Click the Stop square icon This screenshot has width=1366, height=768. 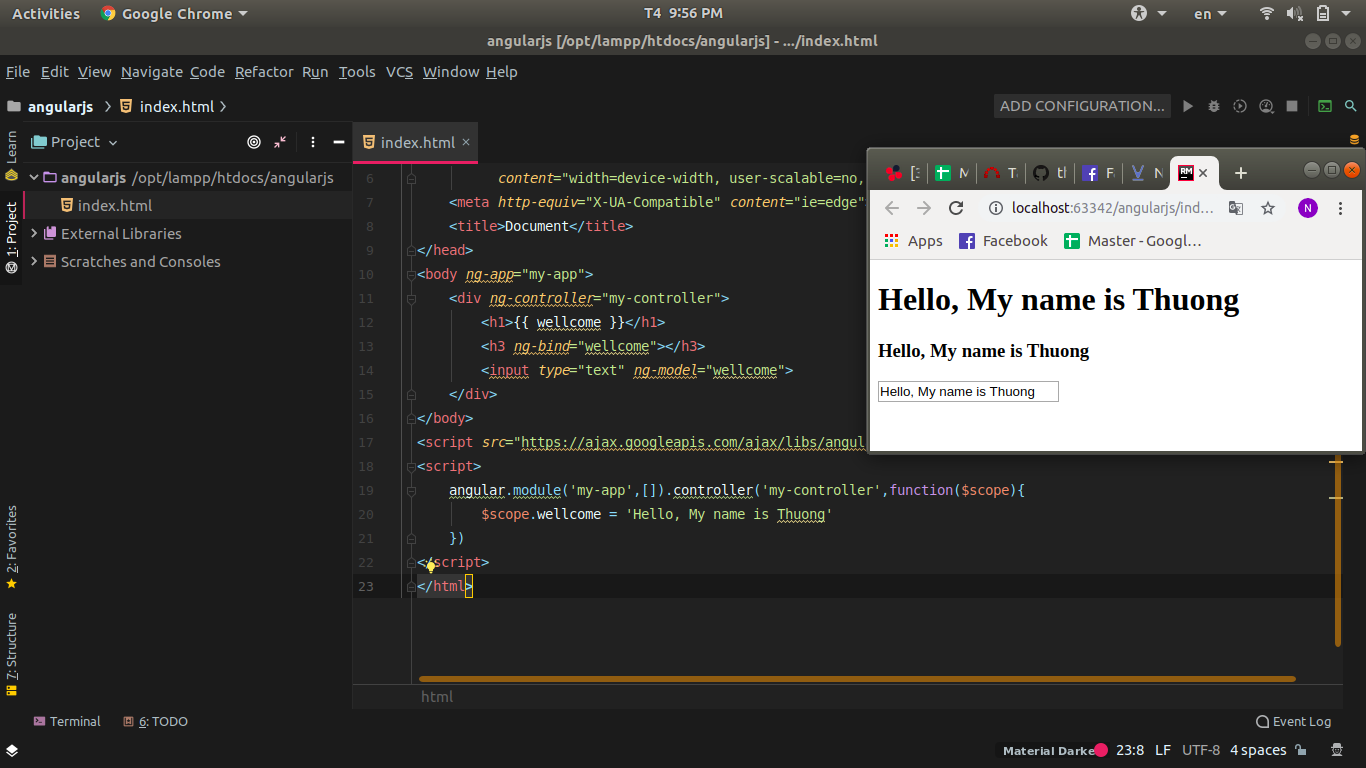1292,106
